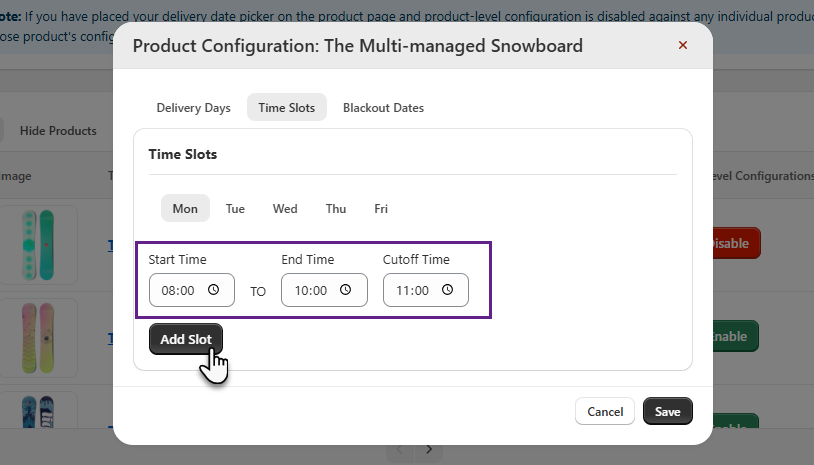The image size is (814, 465).
Task: Close the Product Configuration dialog with X
Action: (683, 45)
